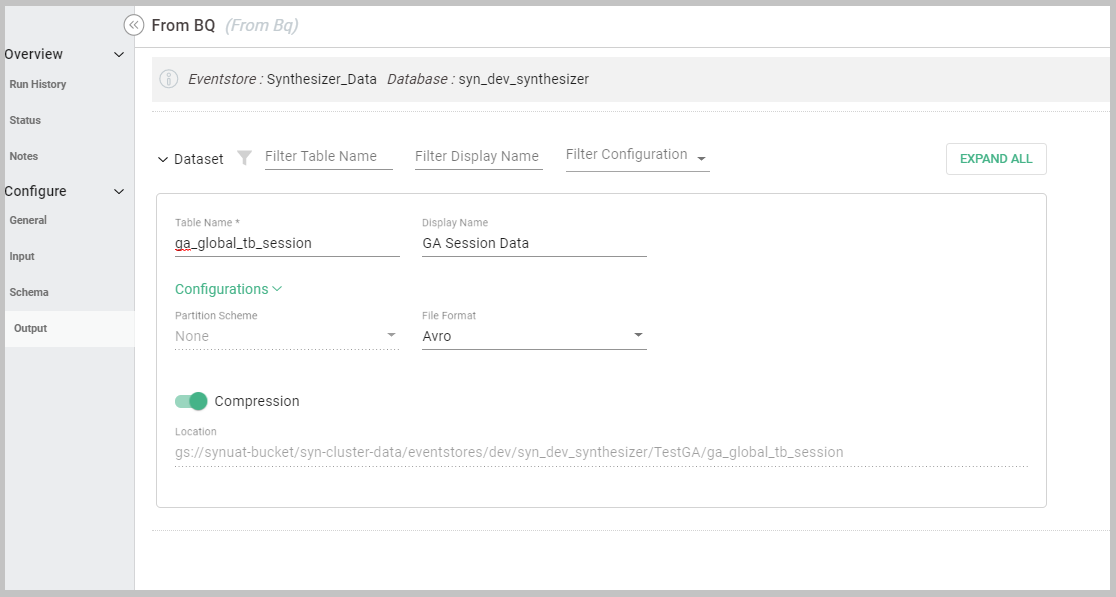The height and width of the screenshot is (597, 1116).
Task: Open Run History page
Action: (x=38, y=85)
